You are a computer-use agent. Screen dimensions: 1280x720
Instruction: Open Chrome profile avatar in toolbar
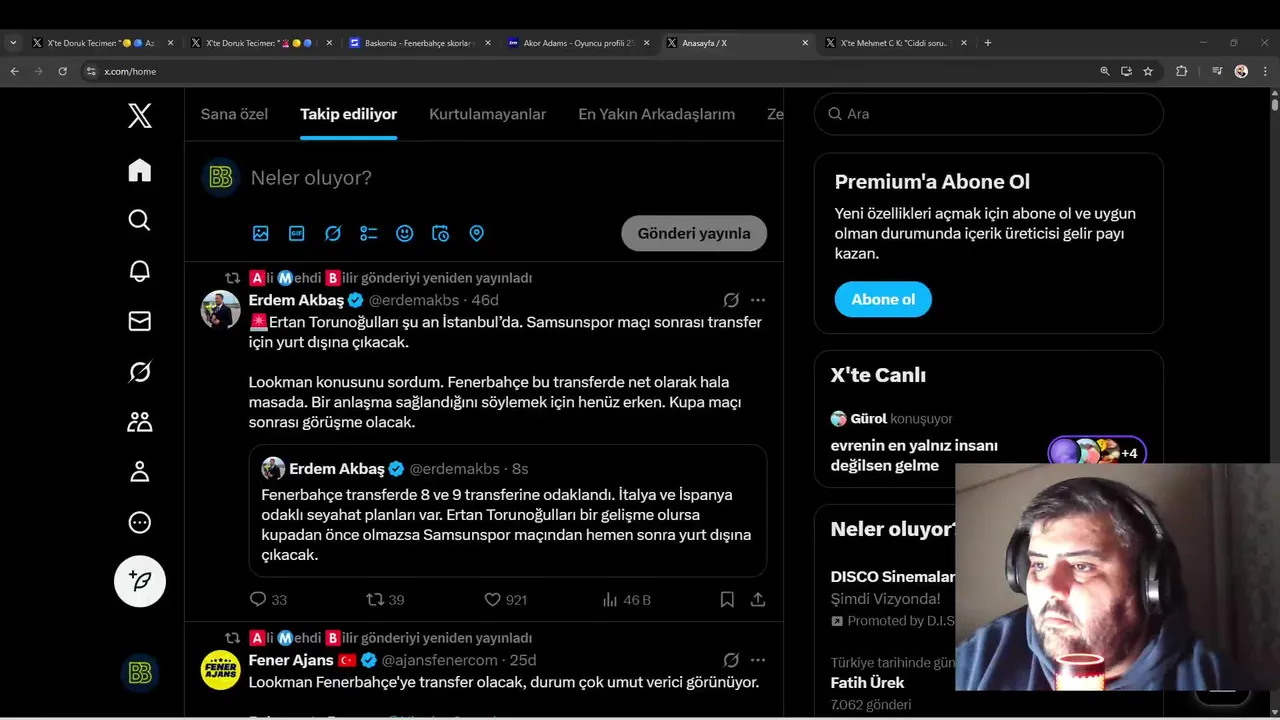pos(1241,71)
